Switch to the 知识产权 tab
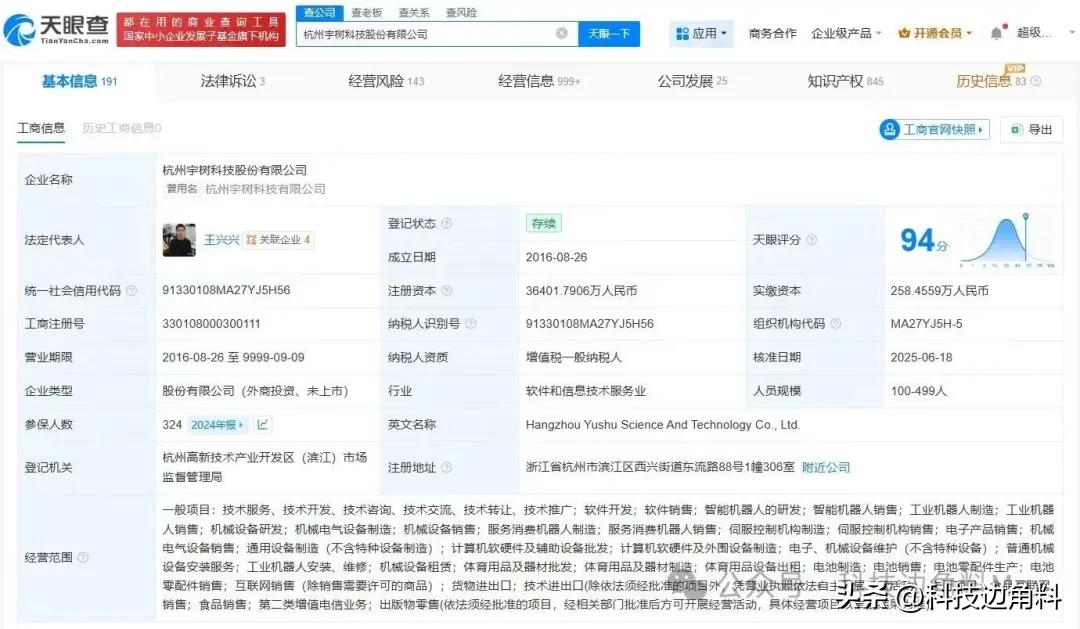This screenshot has width=1080, height=629. coord(845,81)
